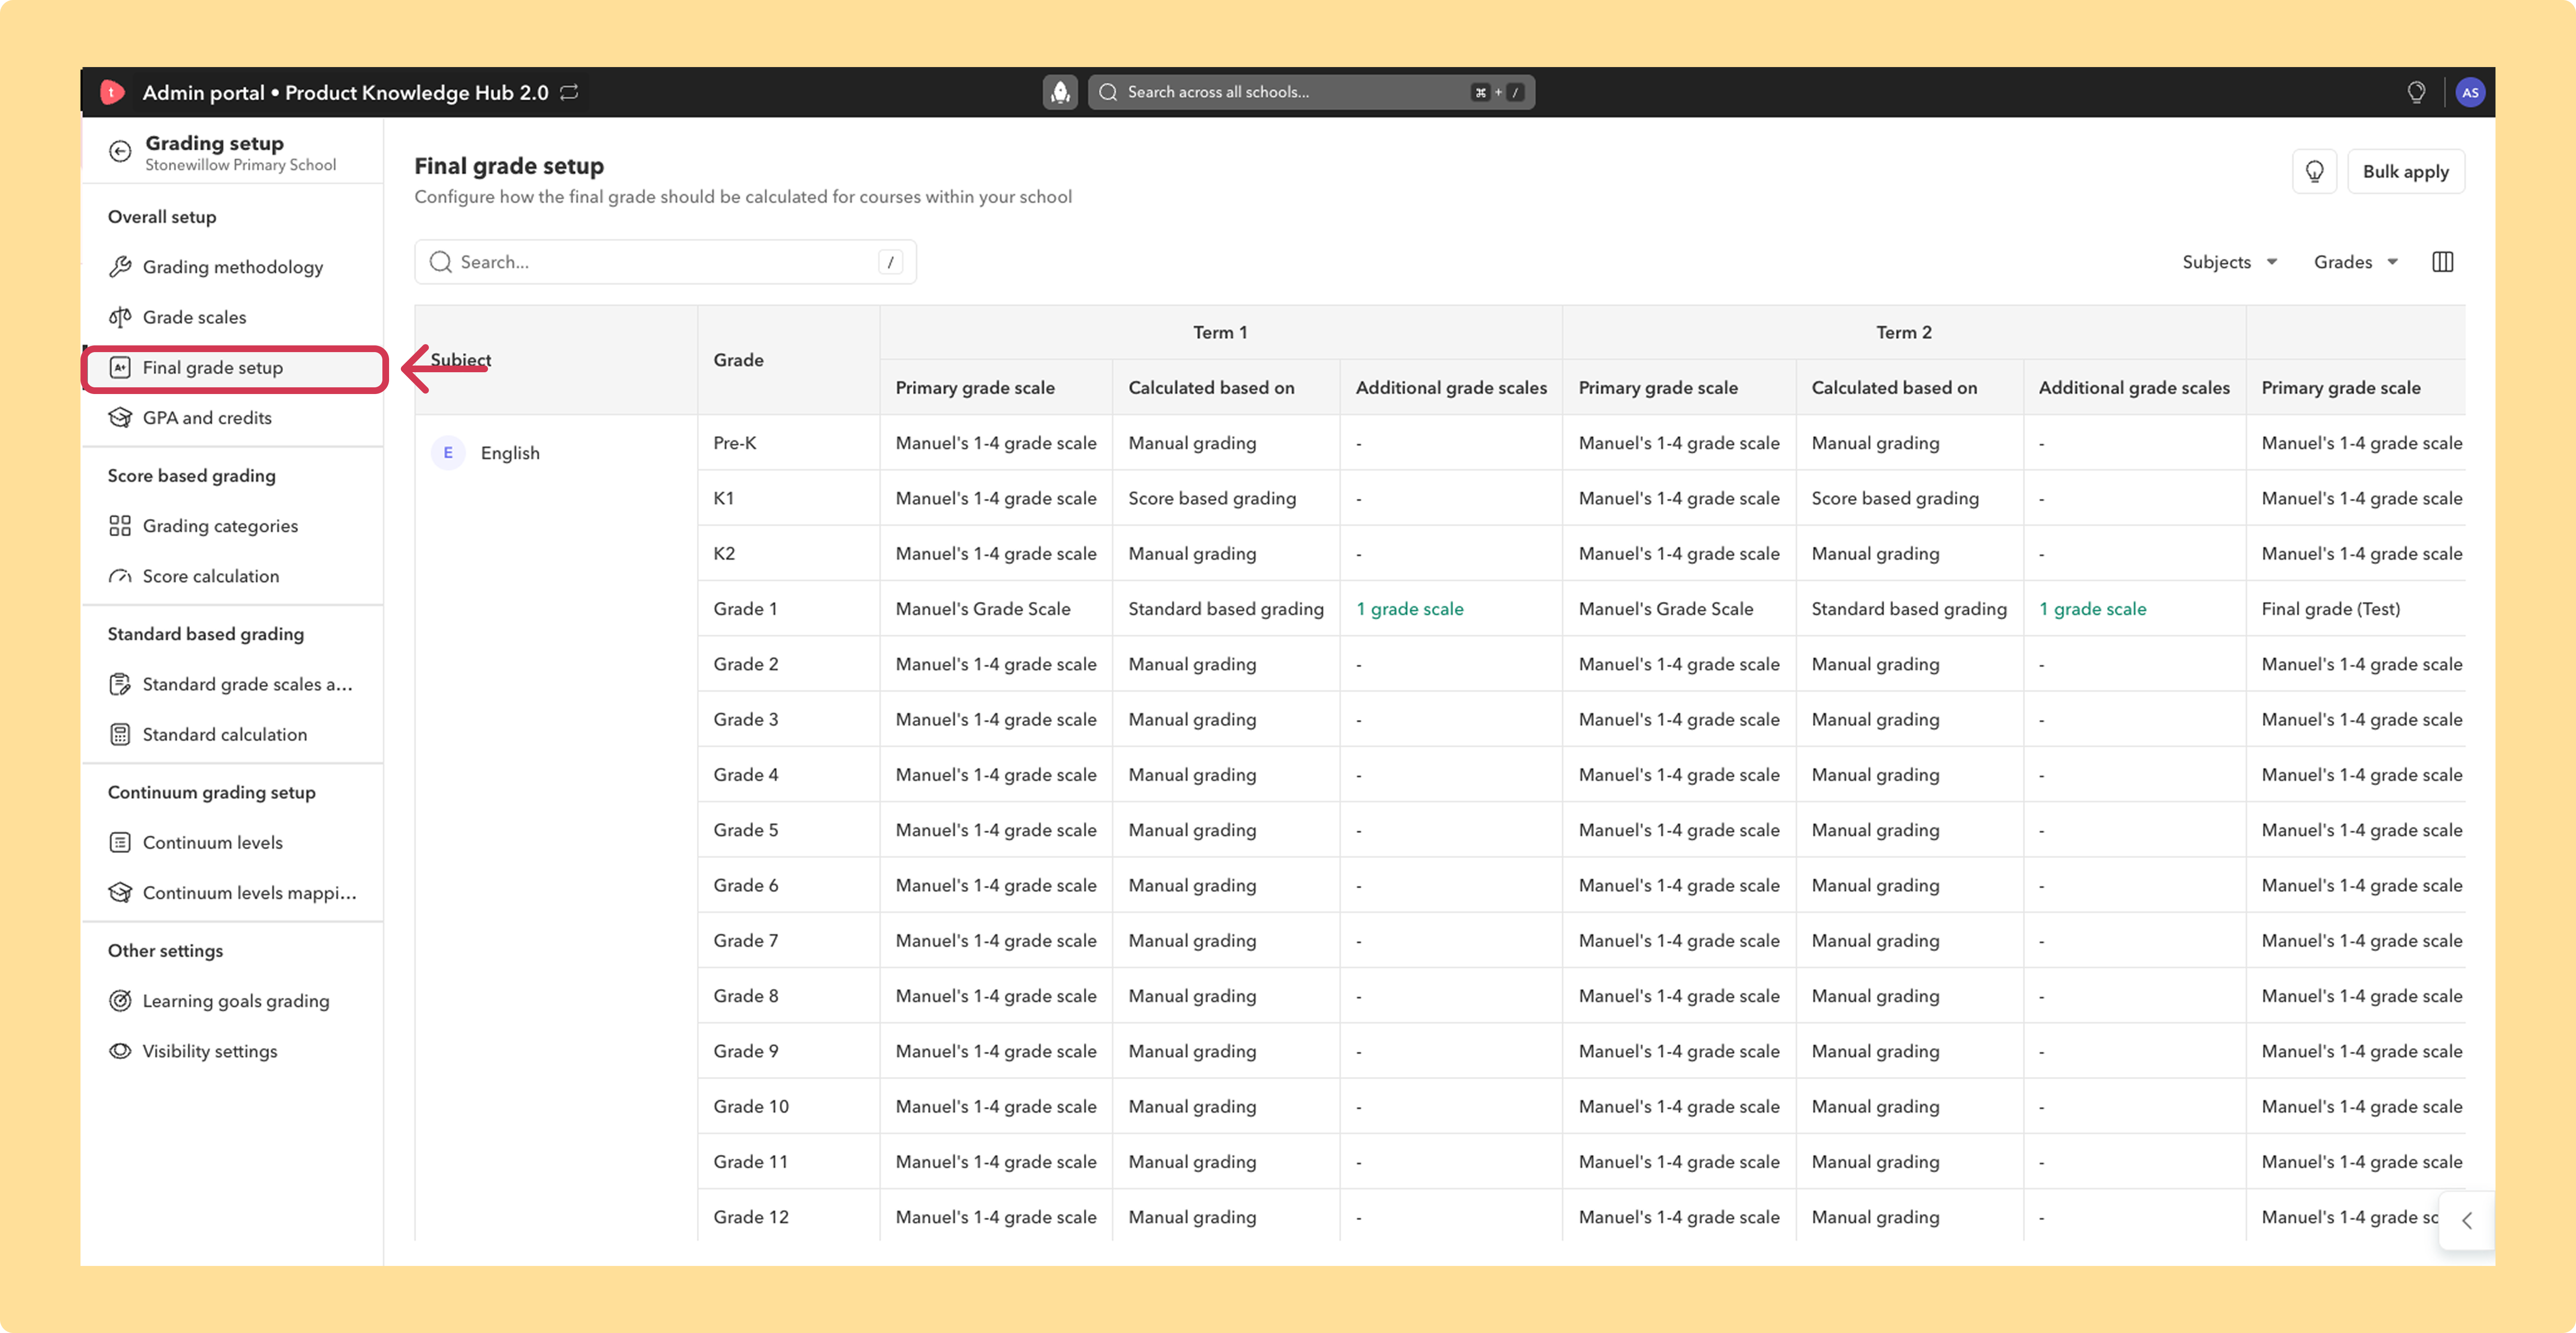
Task: Click the target icon for Learning goals grading
Action: click(120, 1001)
